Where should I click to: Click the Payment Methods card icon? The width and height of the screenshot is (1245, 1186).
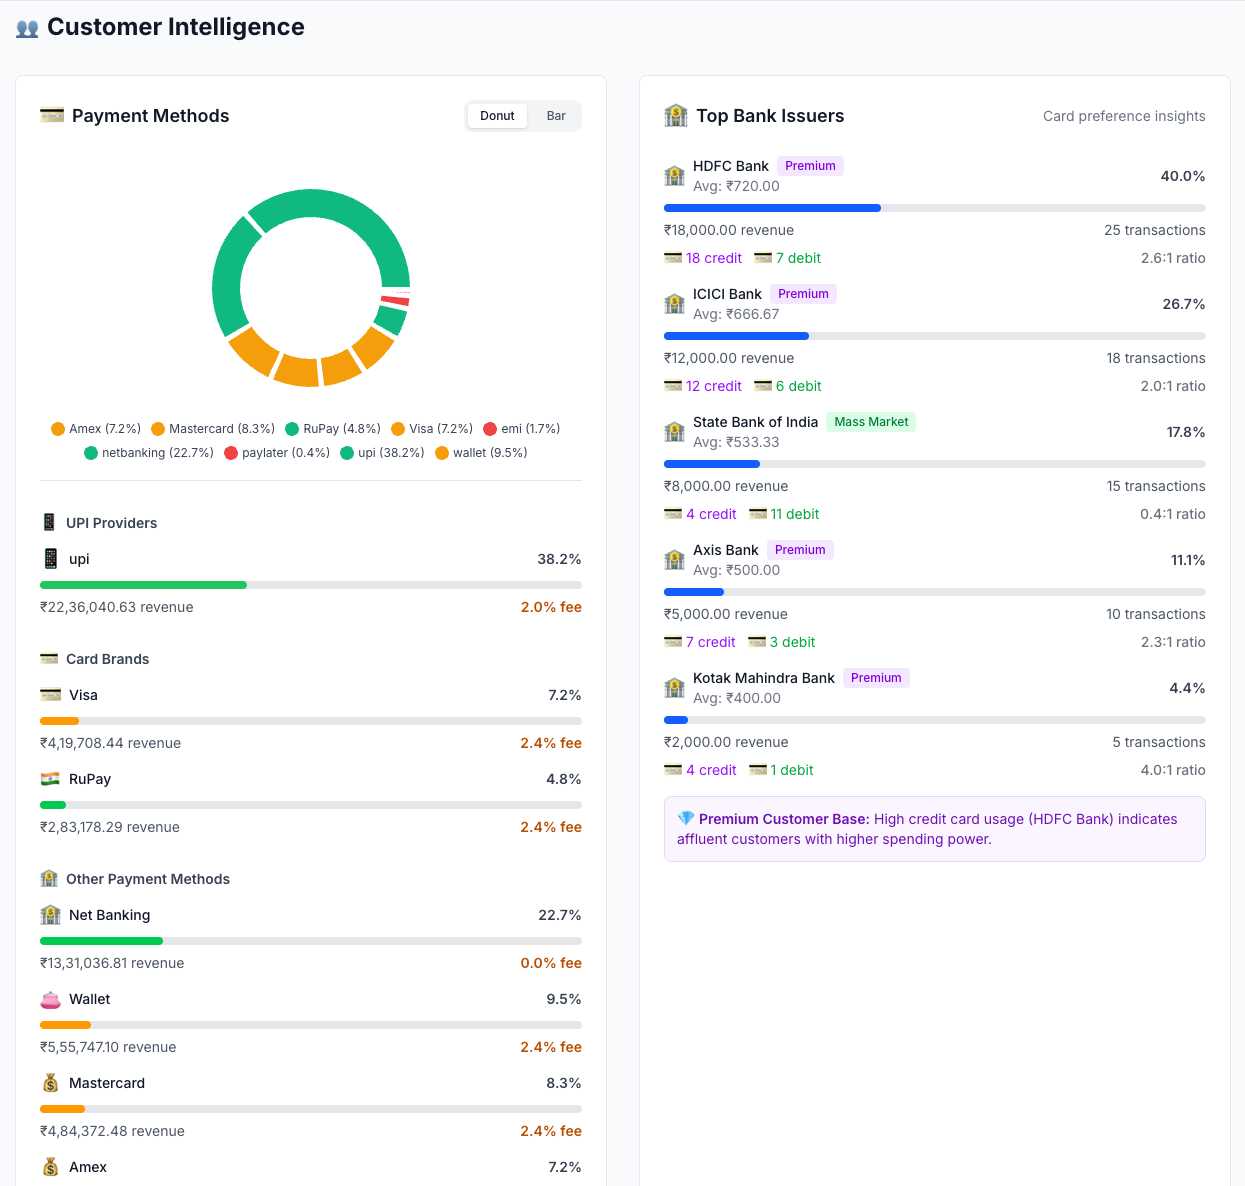(x=52, y=115)
